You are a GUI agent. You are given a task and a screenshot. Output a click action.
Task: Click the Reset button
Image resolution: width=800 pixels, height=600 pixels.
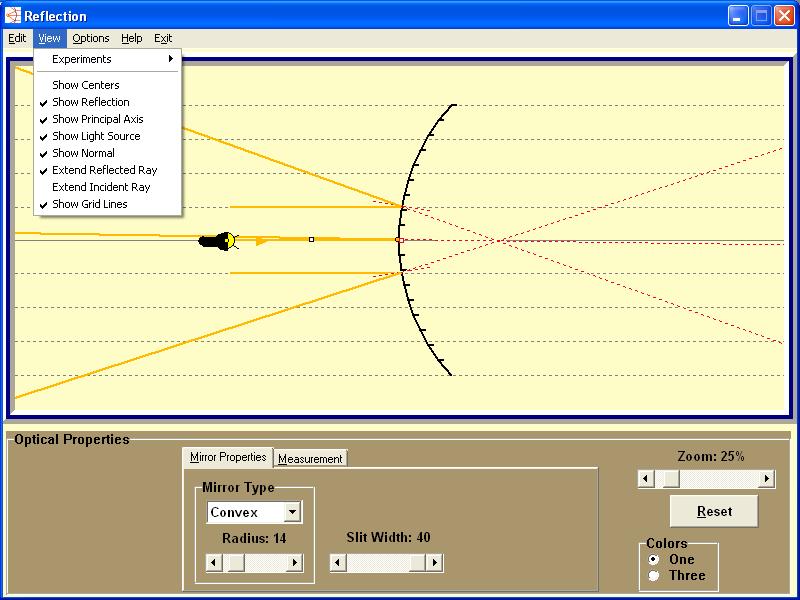tap(714, 511)
